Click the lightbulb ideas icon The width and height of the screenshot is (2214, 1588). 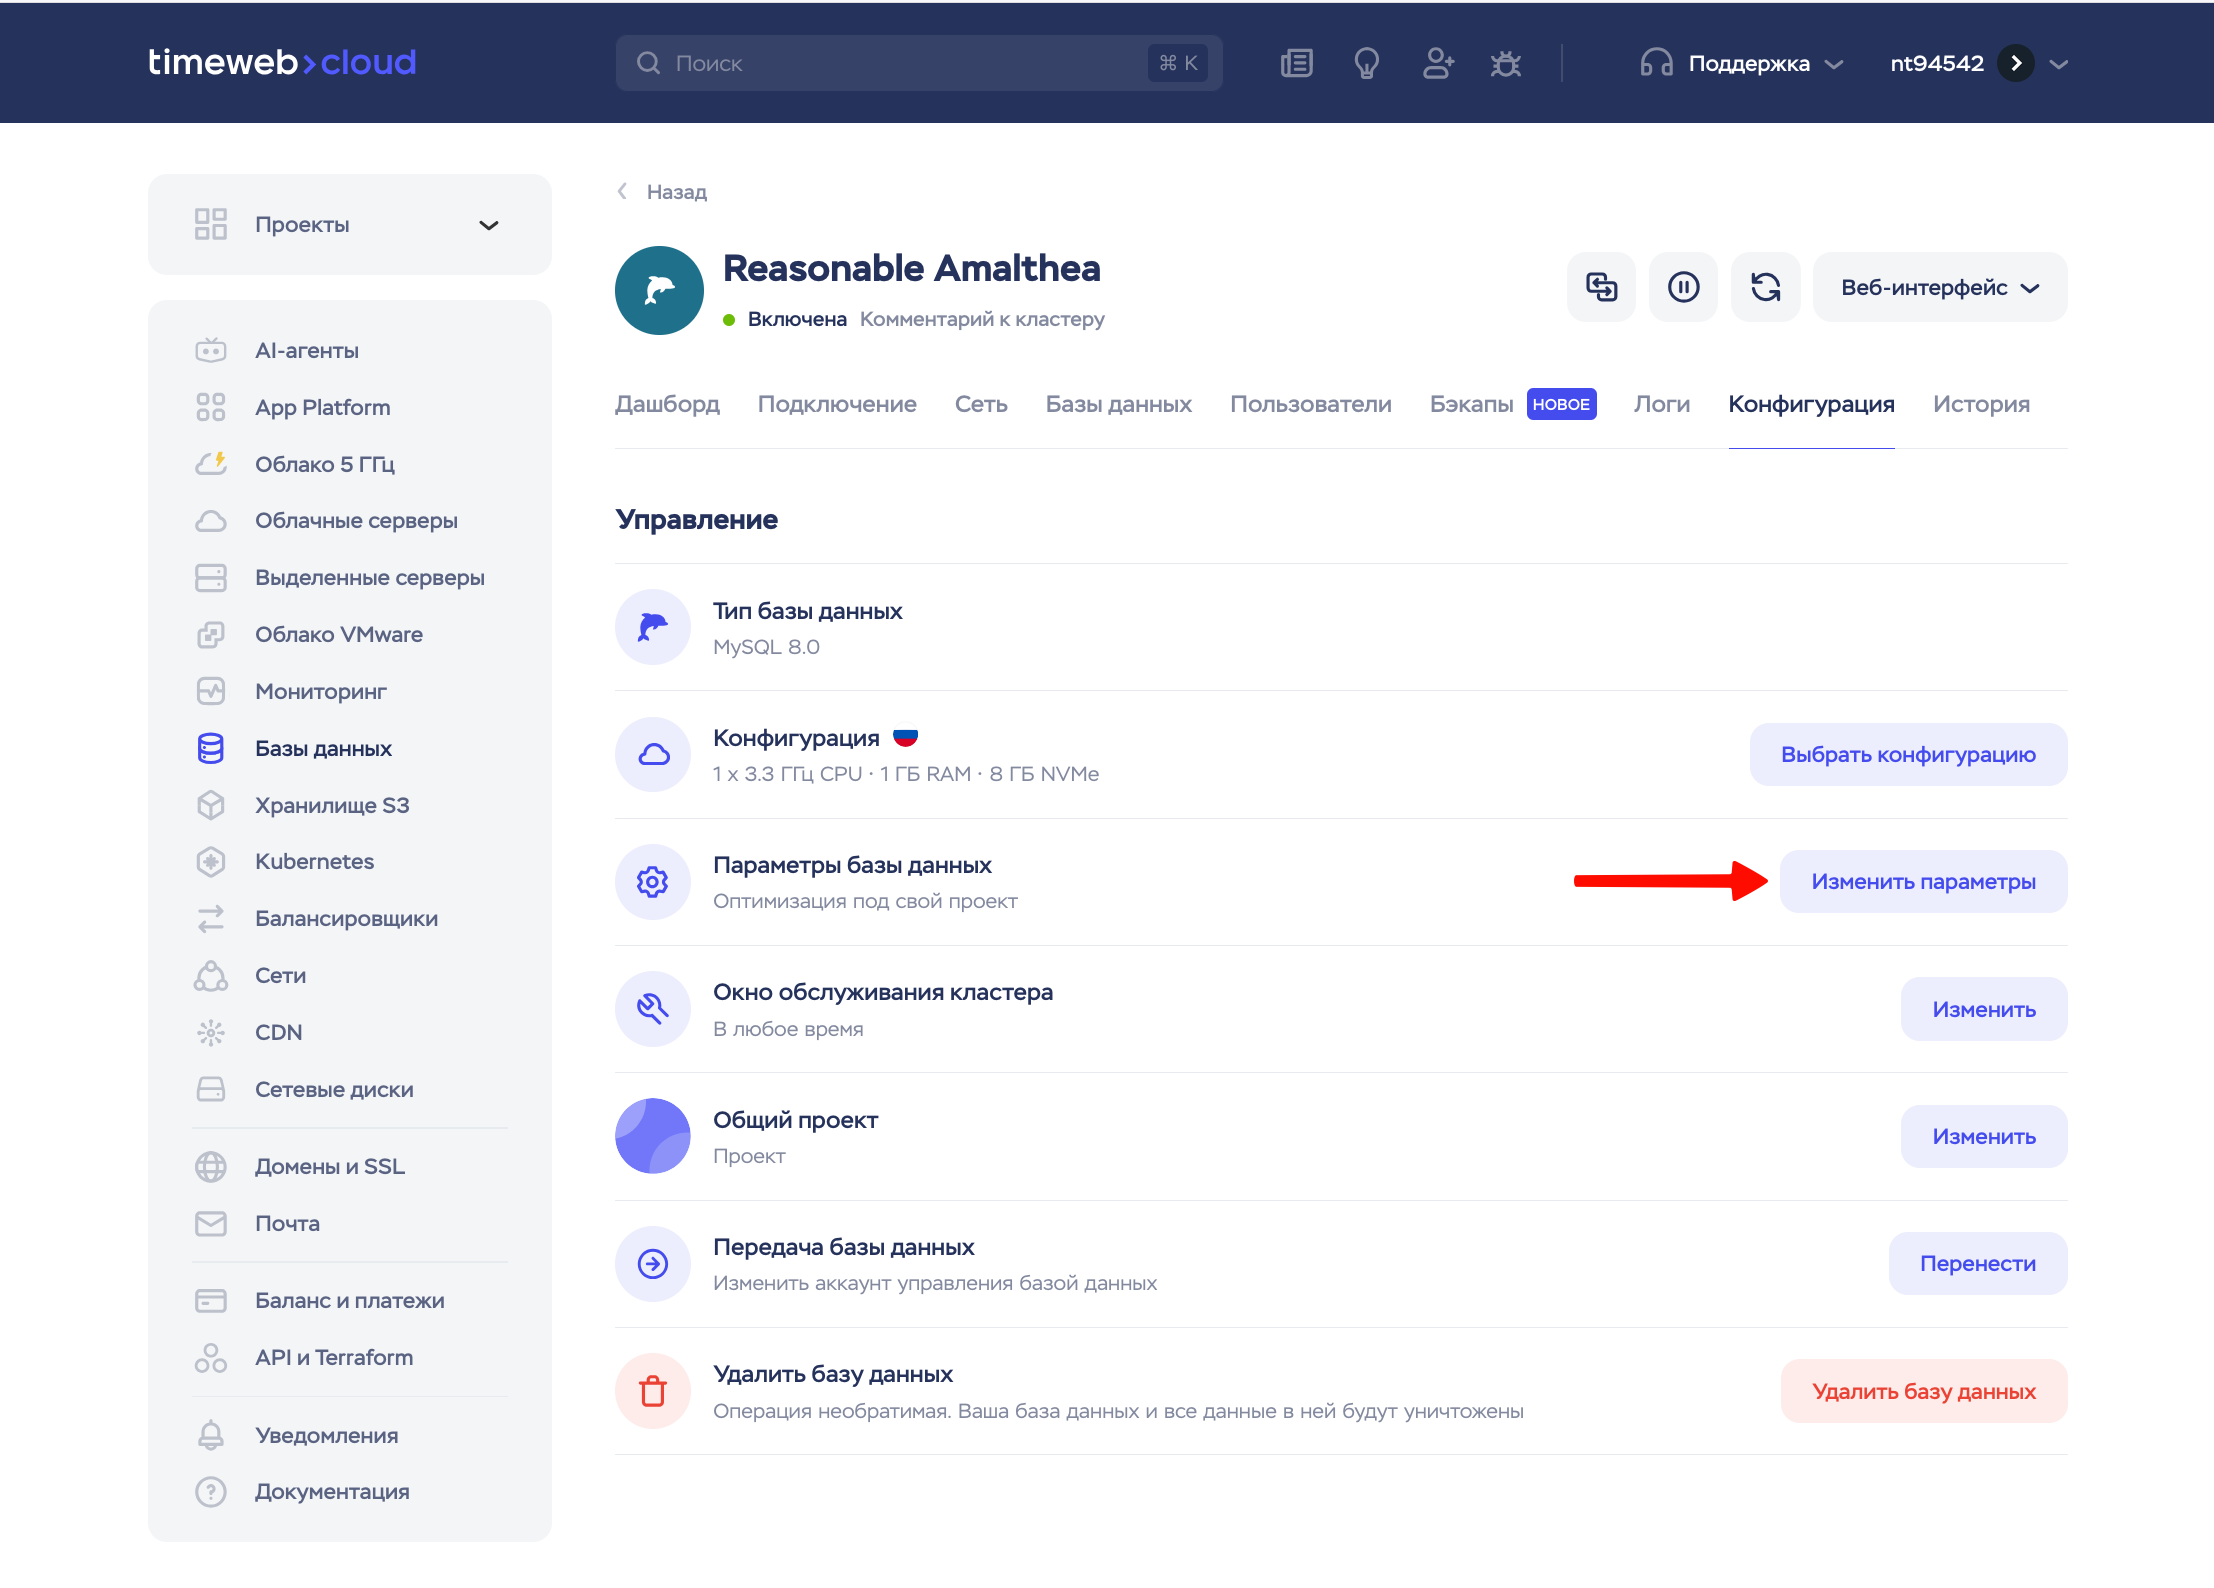pos(1366,63)
